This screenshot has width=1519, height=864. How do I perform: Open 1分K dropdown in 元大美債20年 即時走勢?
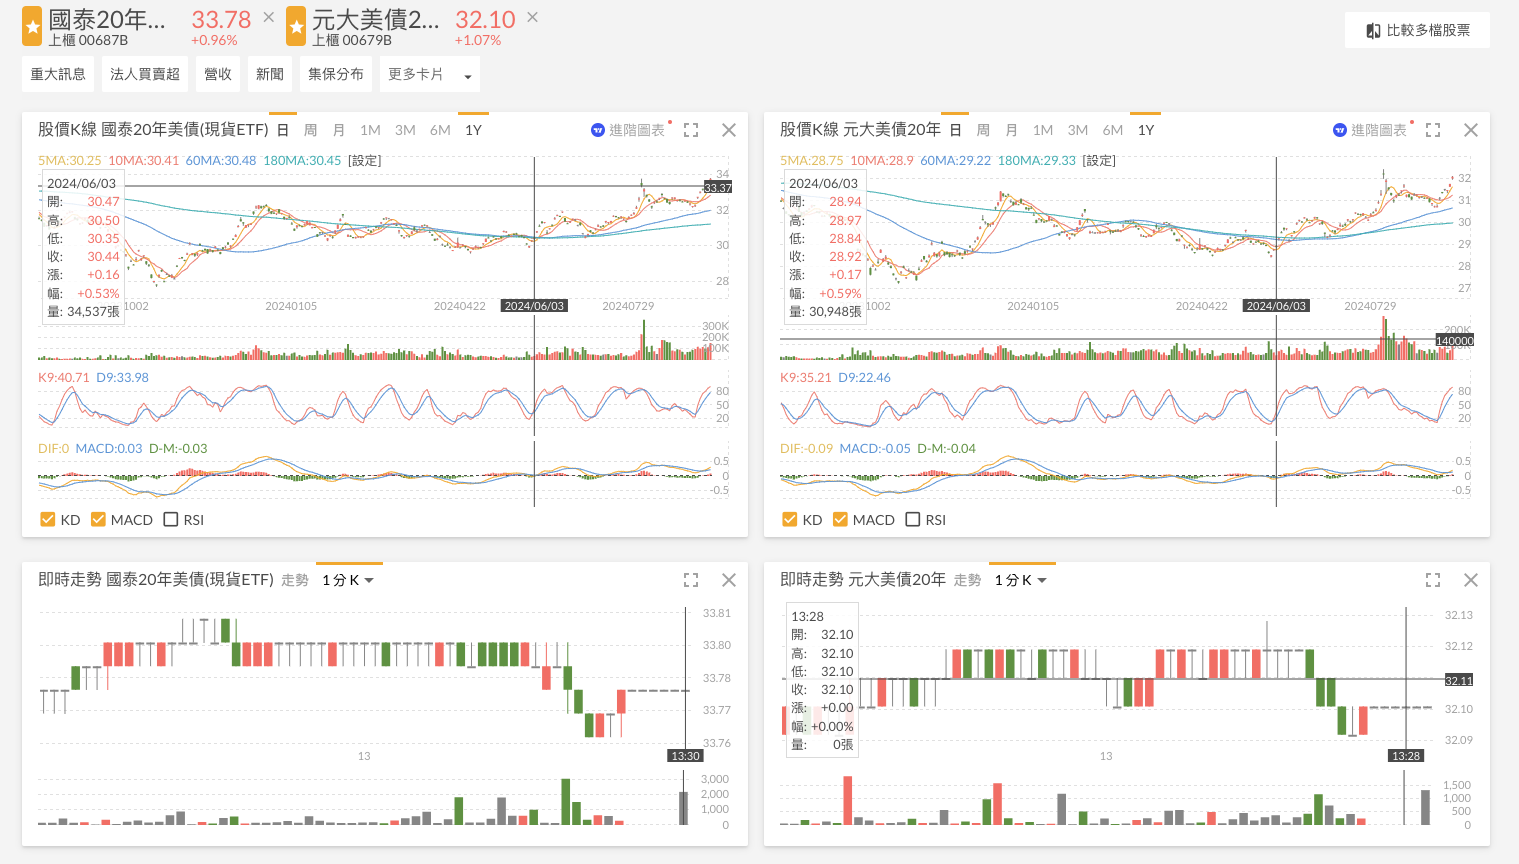tap(1020, 580)
